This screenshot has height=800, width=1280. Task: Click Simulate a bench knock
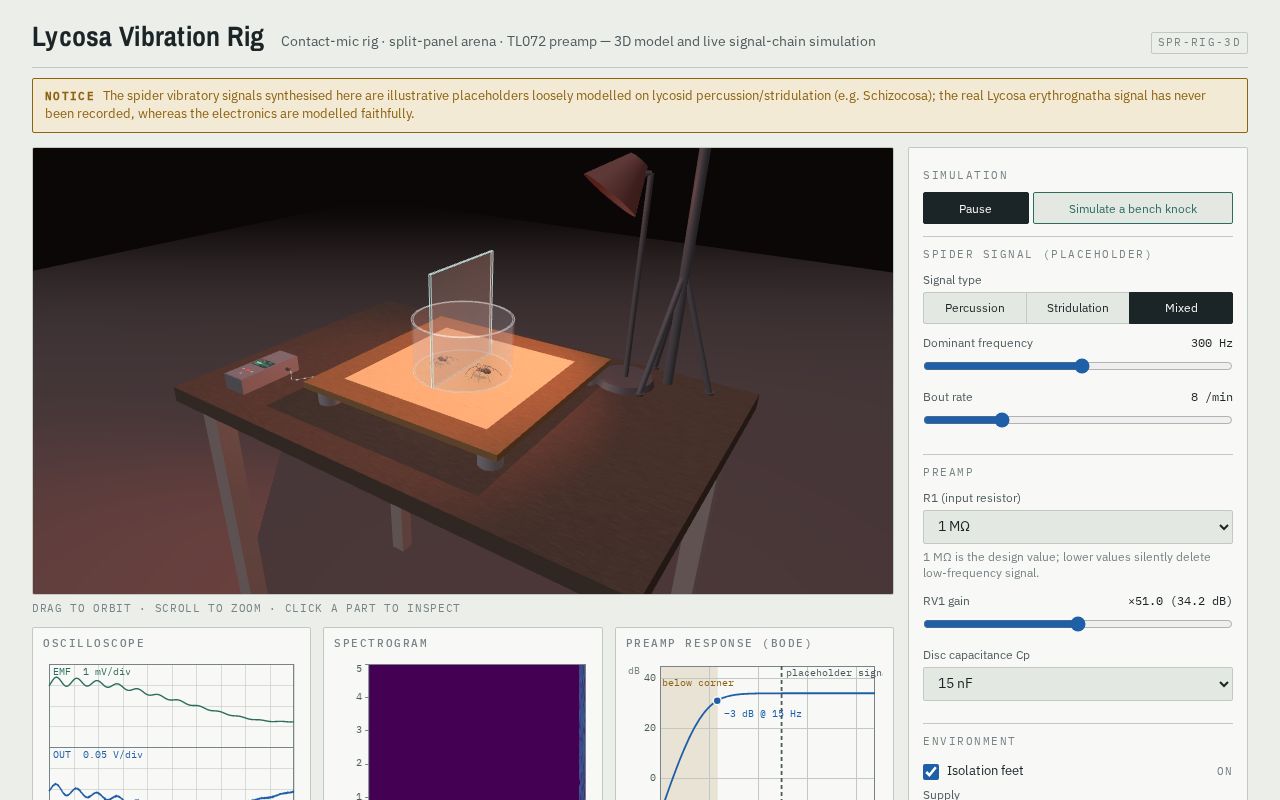[x=1133, y=208]
